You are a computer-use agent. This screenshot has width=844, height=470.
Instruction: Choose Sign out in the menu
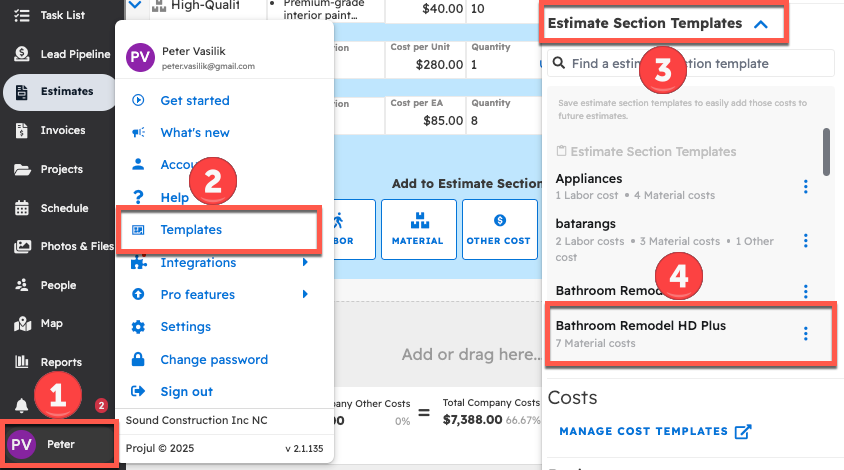(186, 392)
